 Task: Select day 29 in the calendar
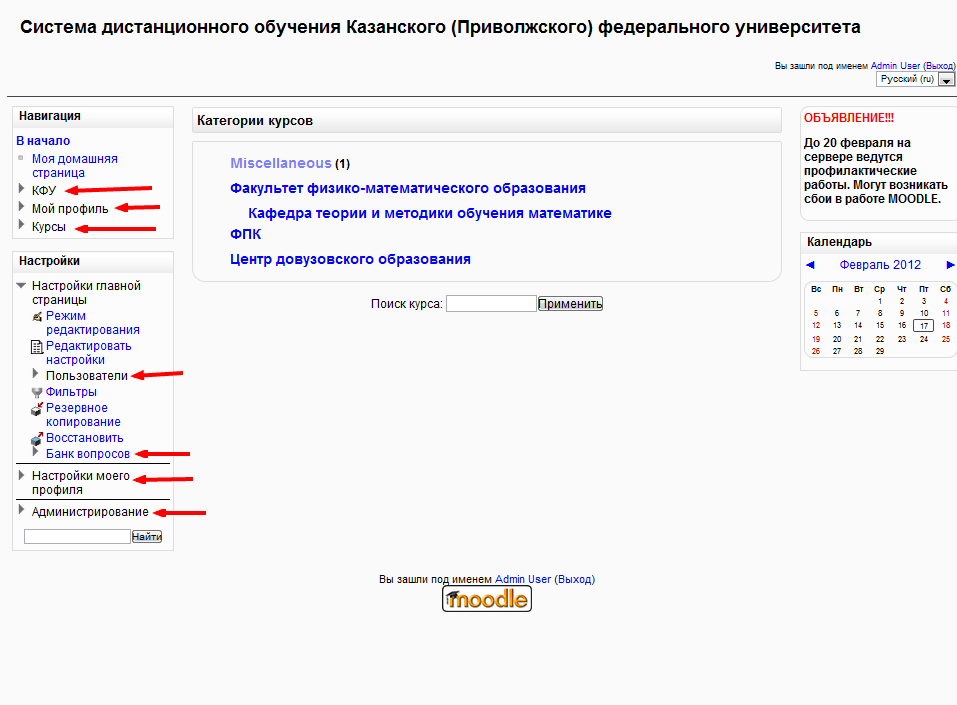pyautogui.click(x=879, y=351)
